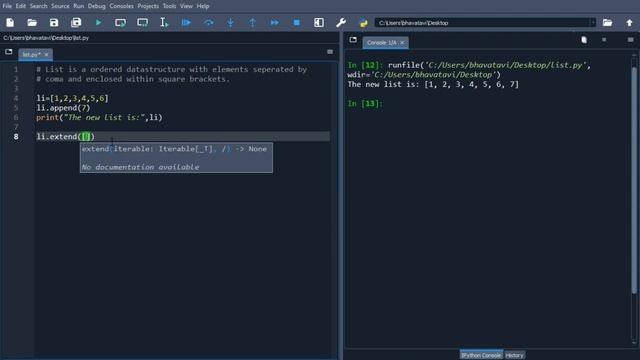Open the Source menu
Viewport: 640px width, 360px height.
(x=60, y=6)
